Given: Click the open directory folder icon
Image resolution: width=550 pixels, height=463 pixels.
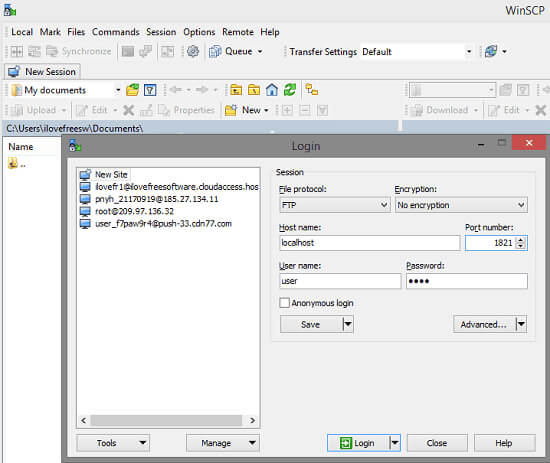Looking at the screenshot, I should tap(133, 90).
